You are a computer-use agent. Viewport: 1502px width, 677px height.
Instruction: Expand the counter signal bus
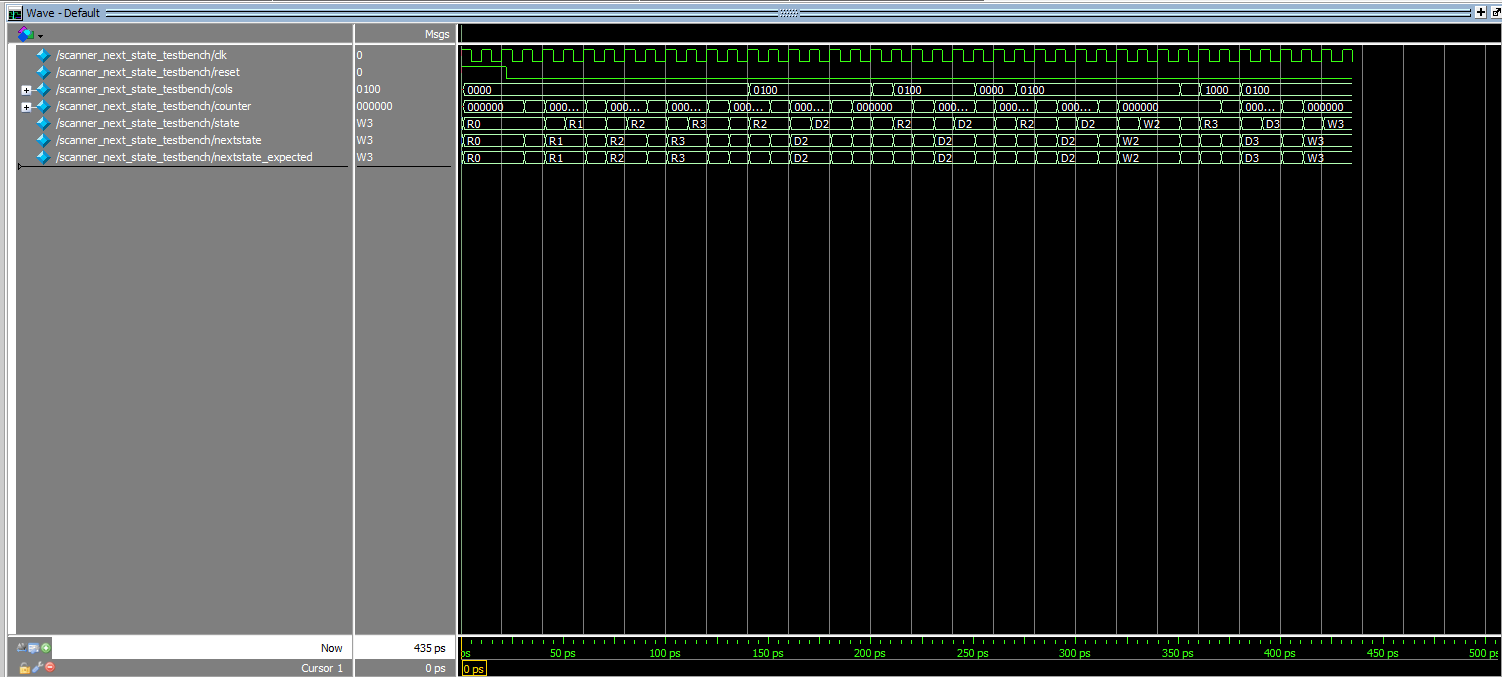[x=27, y=107]
